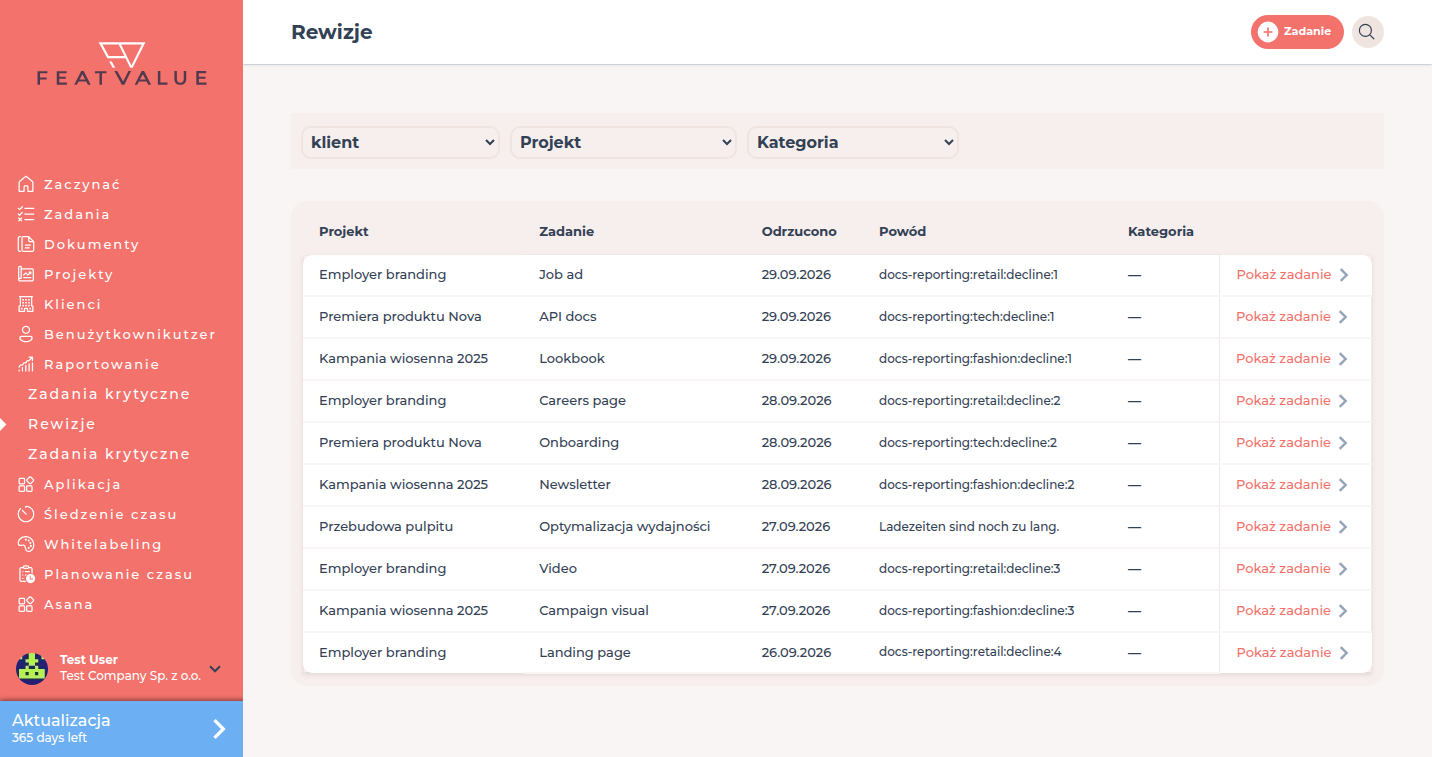Click the Zadanie add button
The width and height of the screenshot is (1432, 757).
click(1297, 32)
